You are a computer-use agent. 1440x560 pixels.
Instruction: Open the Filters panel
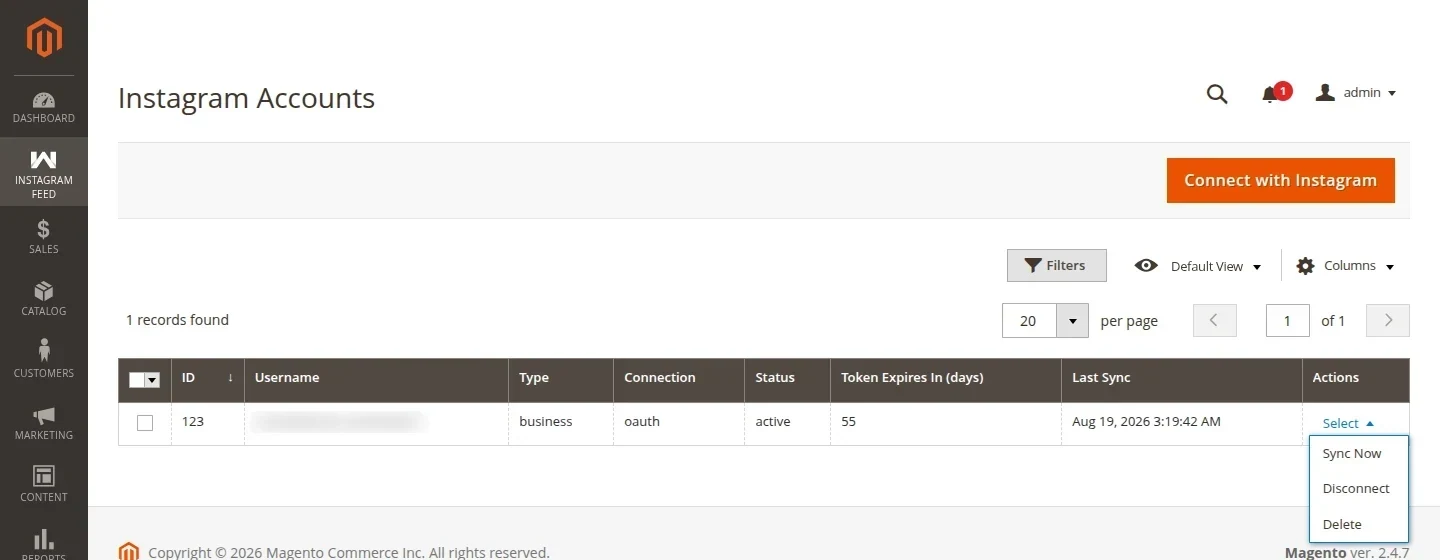coord(1056,265)
